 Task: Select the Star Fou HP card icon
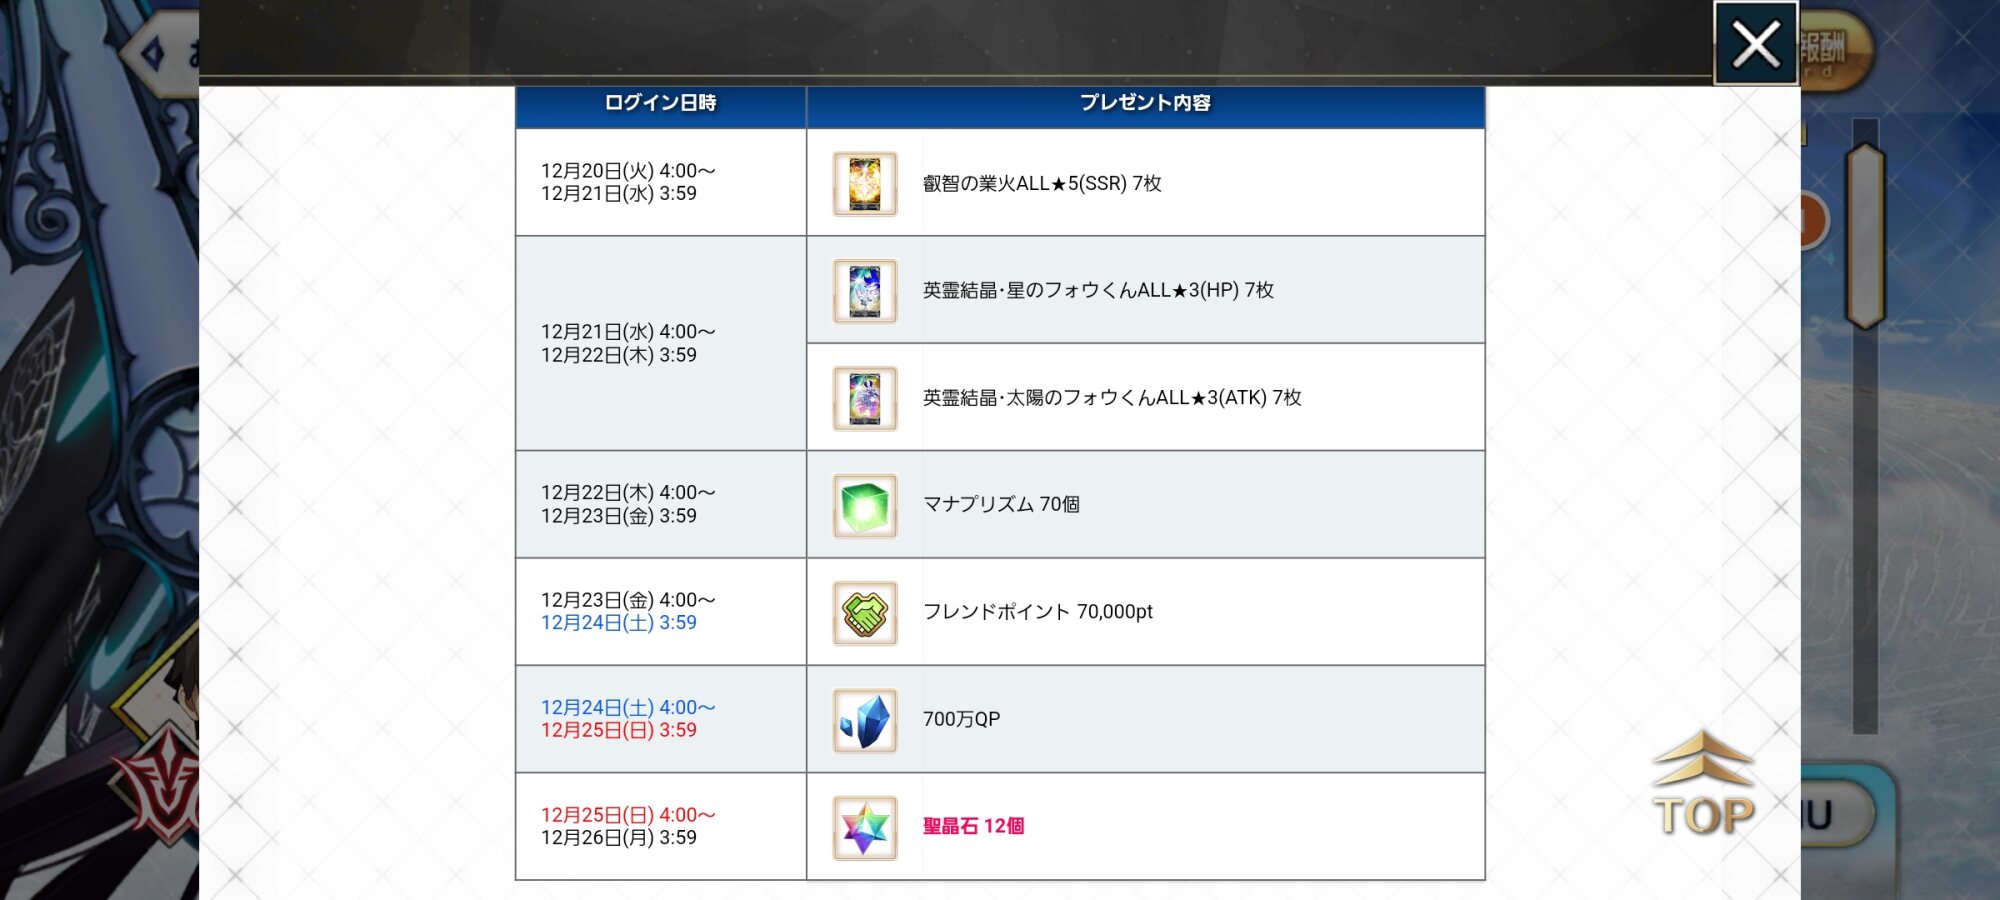coord(865,291)
